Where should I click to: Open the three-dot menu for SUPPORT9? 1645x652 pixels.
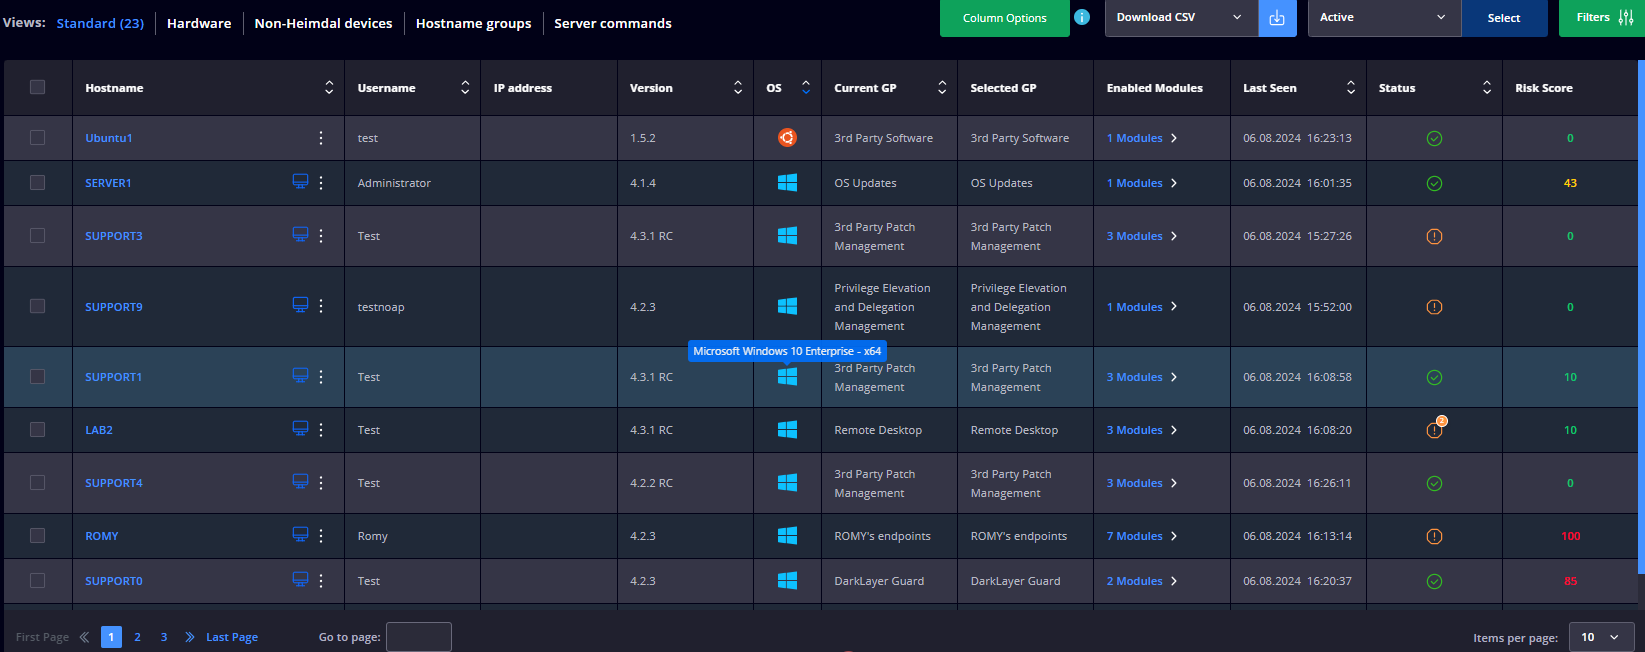(x=321, y=306)
